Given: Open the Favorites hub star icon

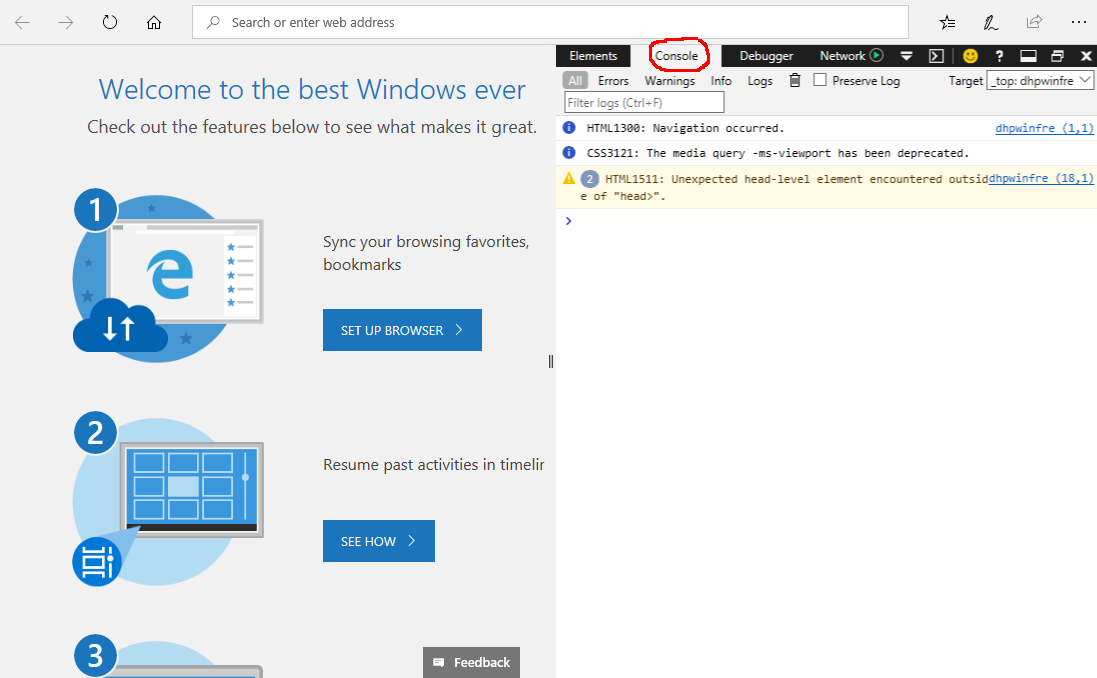Looking at the screenshot, I should click(947, 22).
